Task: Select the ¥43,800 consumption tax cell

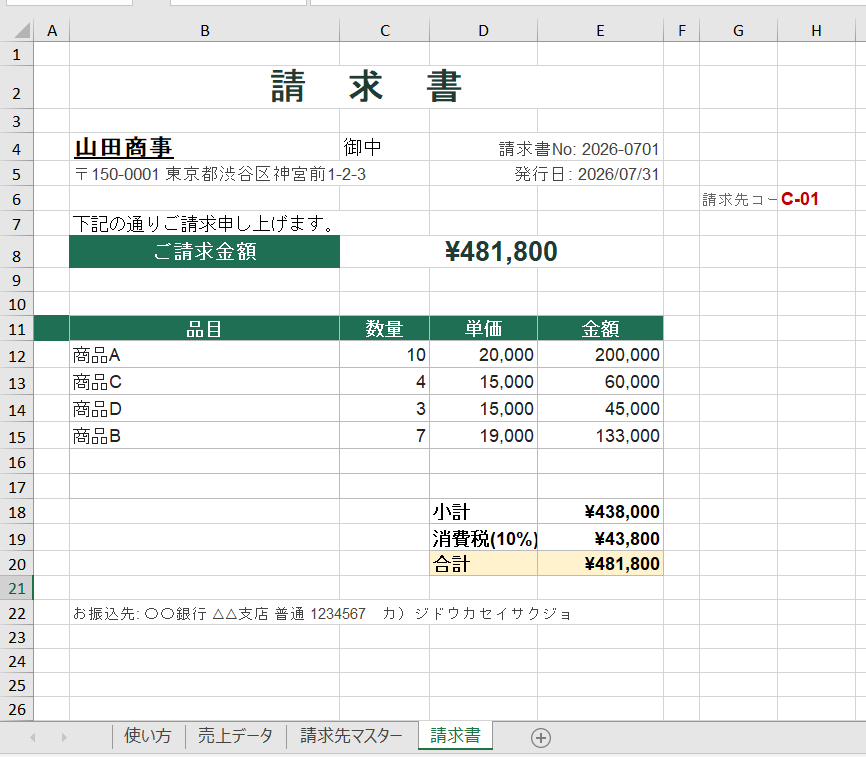Action: 600,538
